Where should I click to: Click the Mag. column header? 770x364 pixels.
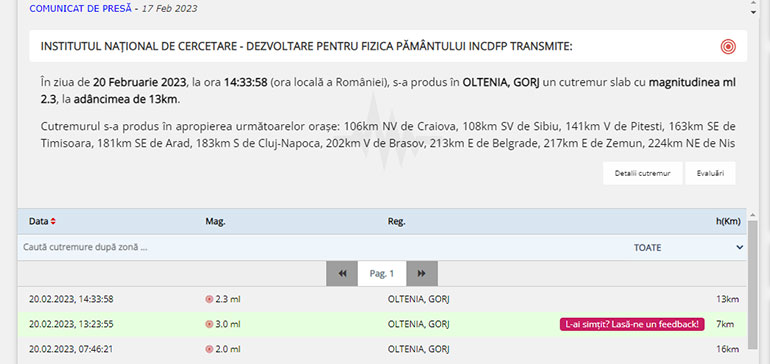click(x=215, y=222)
